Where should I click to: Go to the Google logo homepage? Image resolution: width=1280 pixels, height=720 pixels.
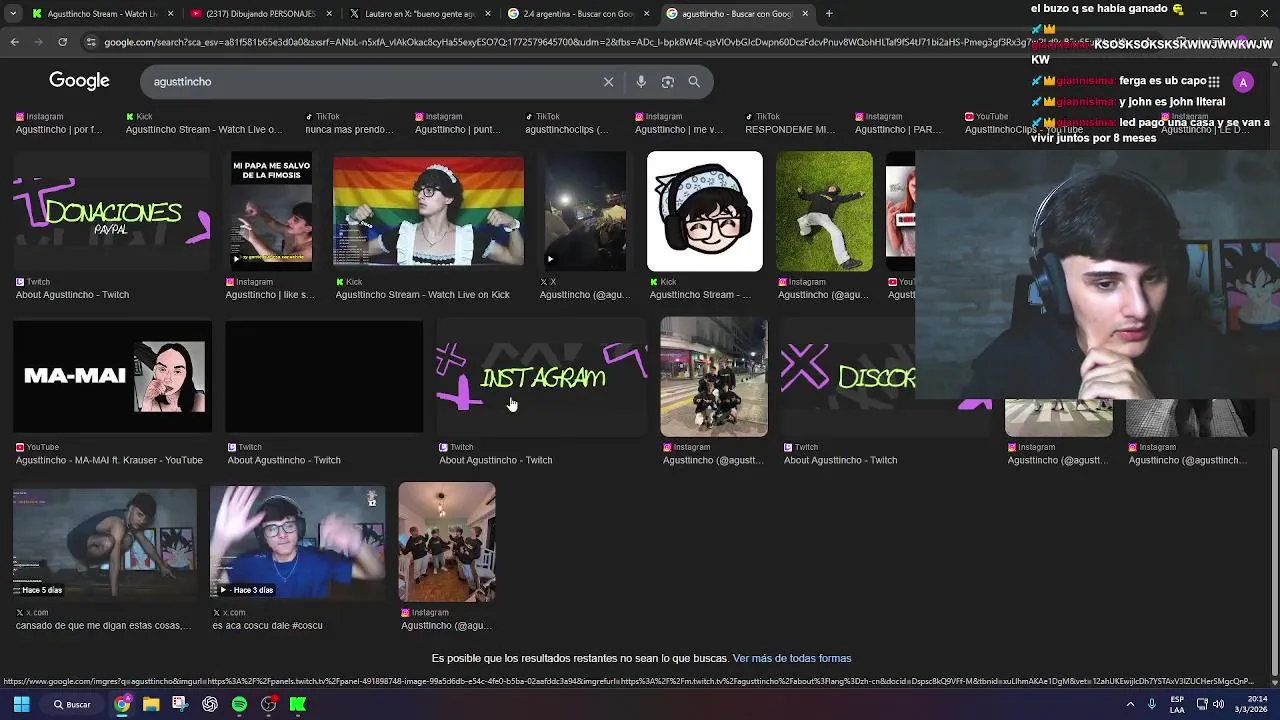click(79, 81)
